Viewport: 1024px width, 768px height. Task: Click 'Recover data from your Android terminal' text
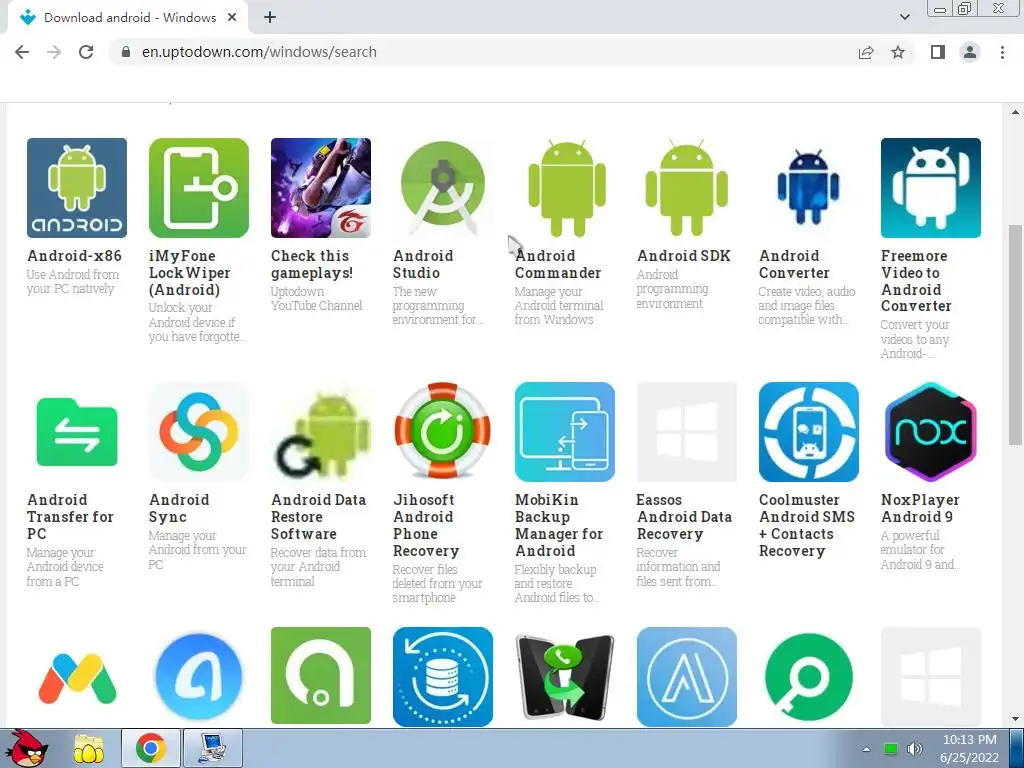[x=318, y=567]
